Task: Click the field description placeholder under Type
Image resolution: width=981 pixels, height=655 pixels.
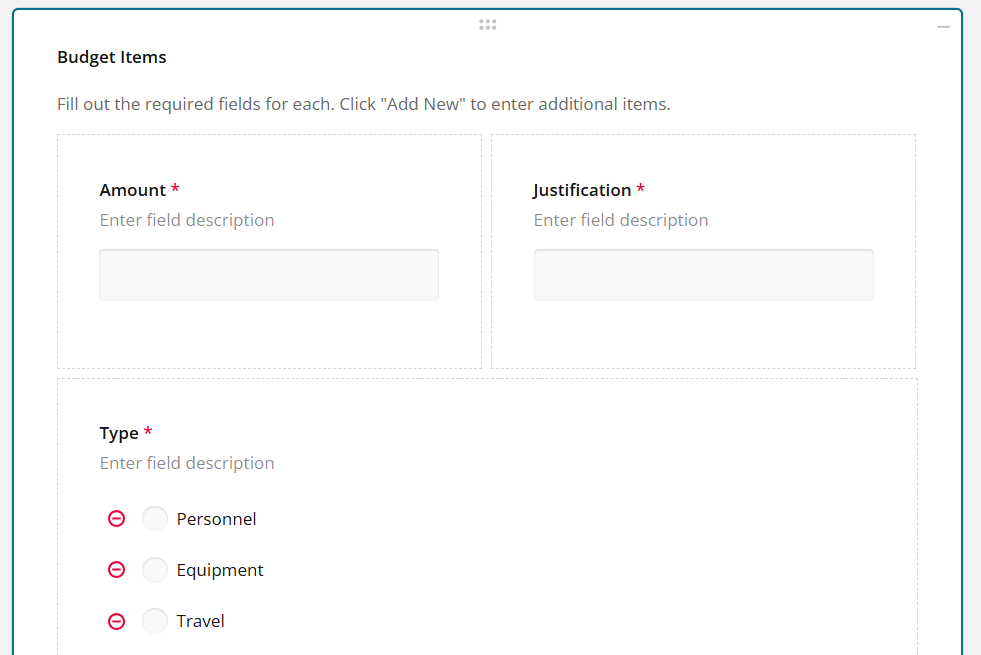Action: (x=187, y=462)
